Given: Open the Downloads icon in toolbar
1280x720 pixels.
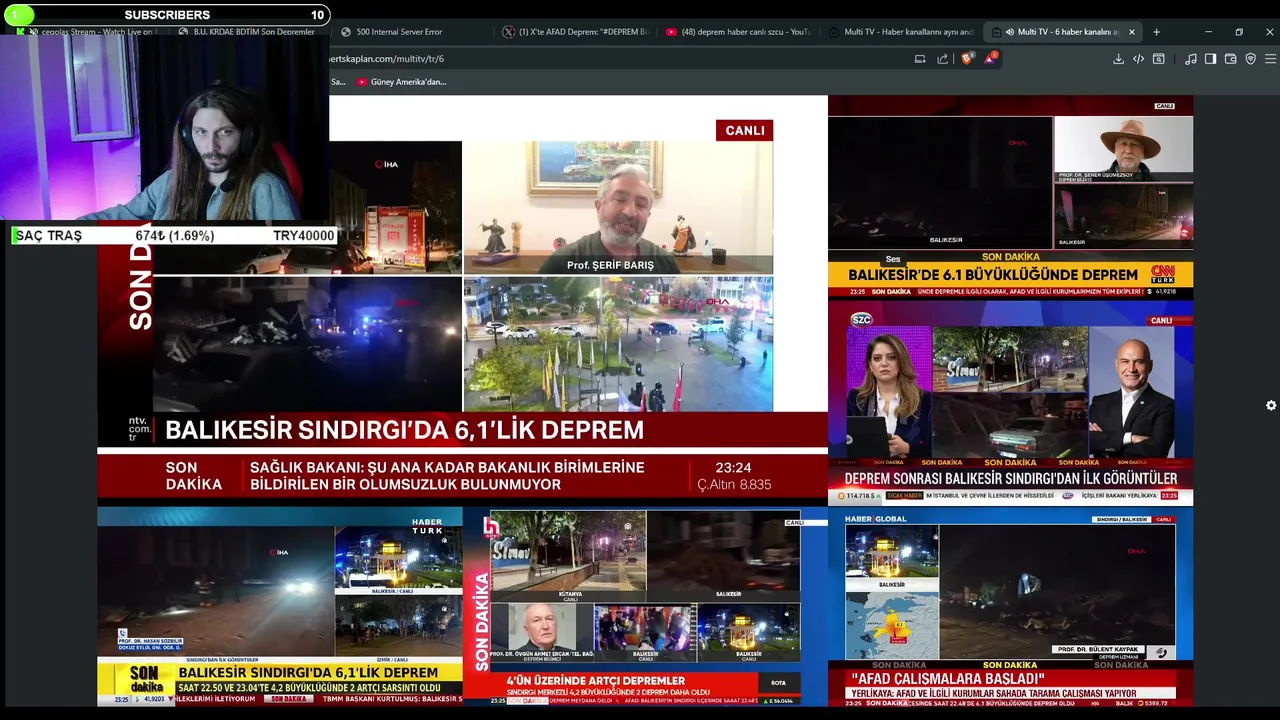Looking at the screenshot, I should click(1118, 59).
